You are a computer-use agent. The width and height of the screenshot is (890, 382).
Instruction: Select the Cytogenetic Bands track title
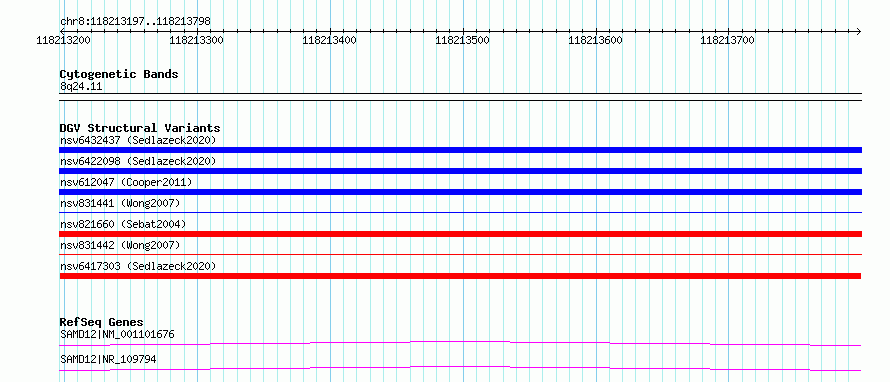point(119,74)
